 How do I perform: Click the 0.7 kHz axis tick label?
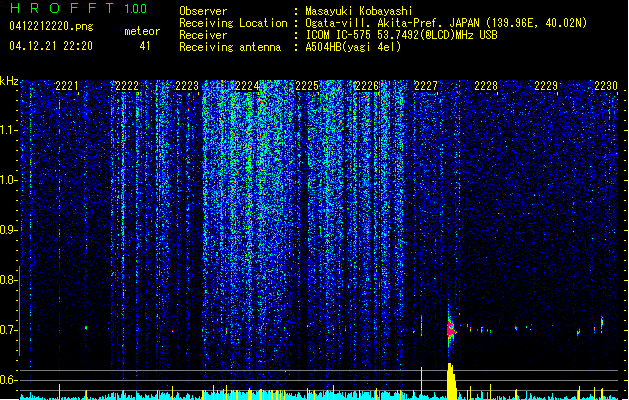(x=8, y=330)
